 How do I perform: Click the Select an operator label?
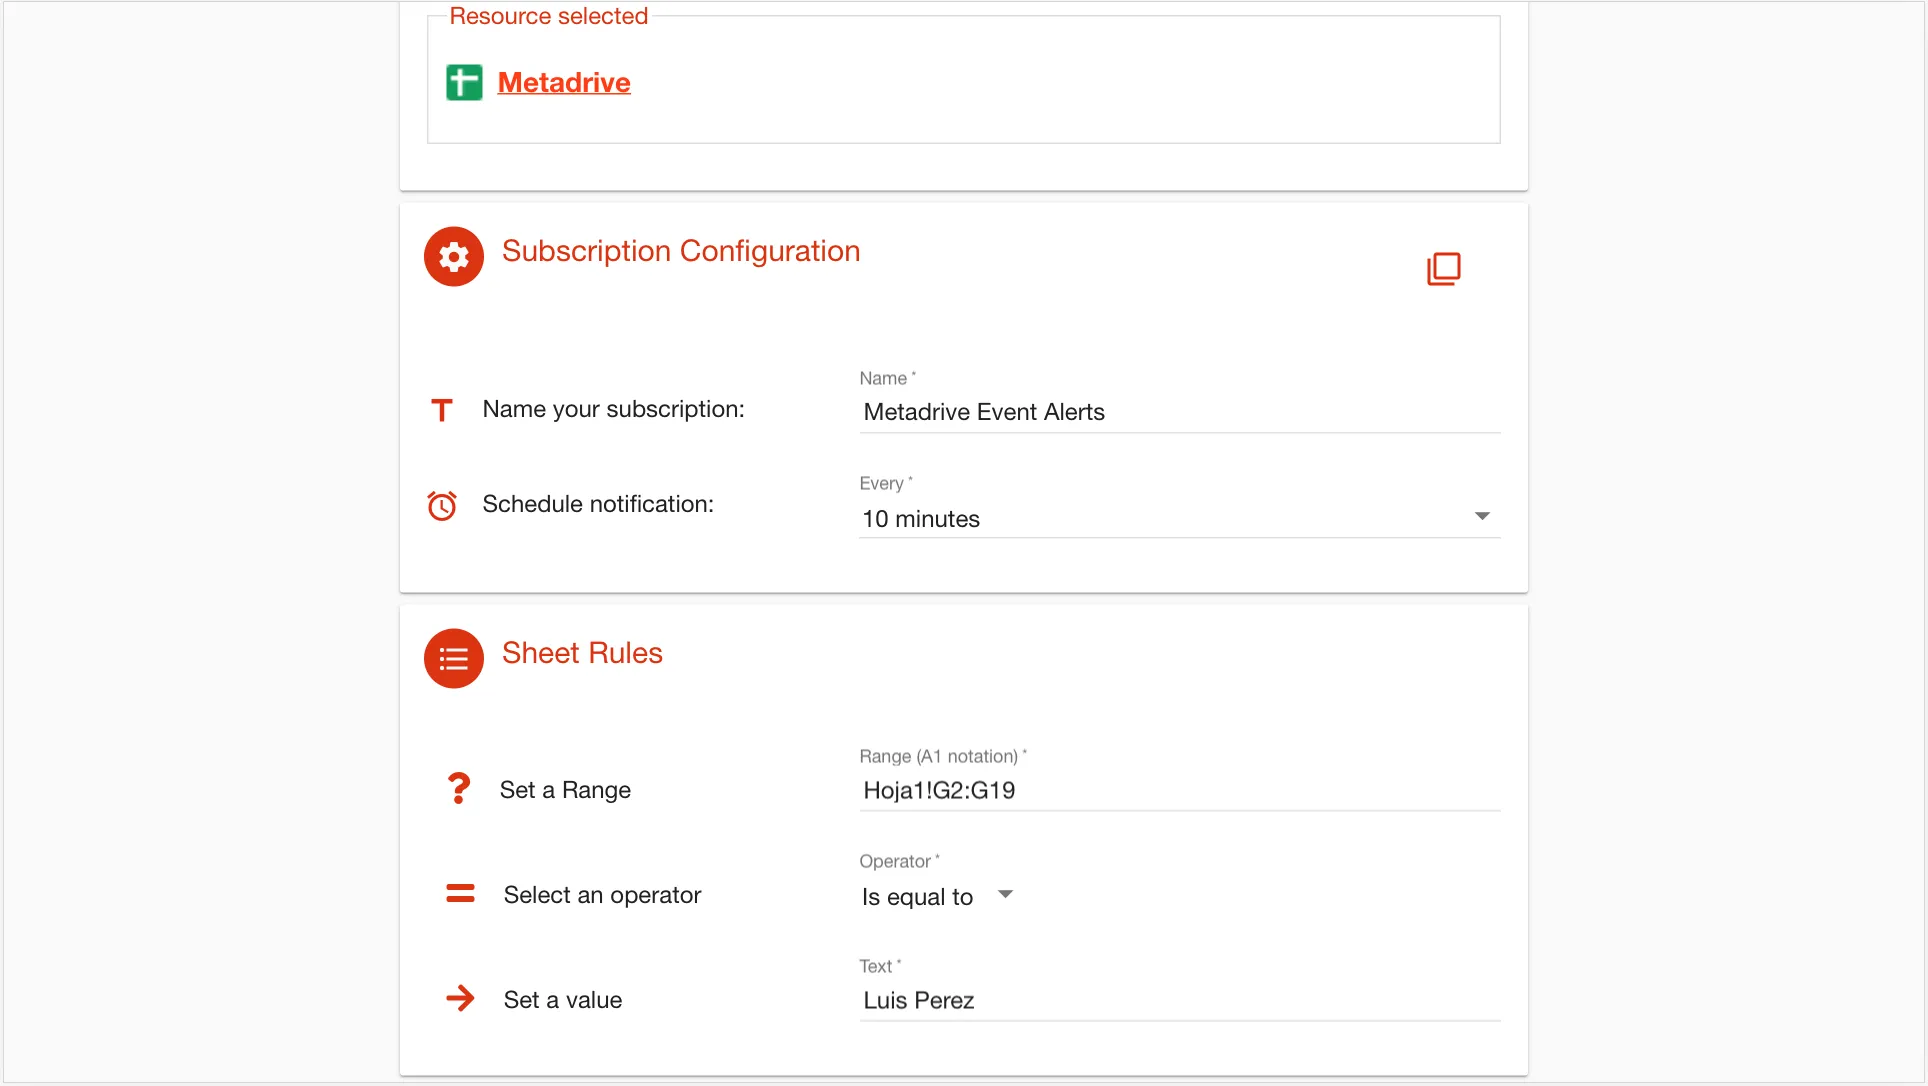tap(602, 895)
